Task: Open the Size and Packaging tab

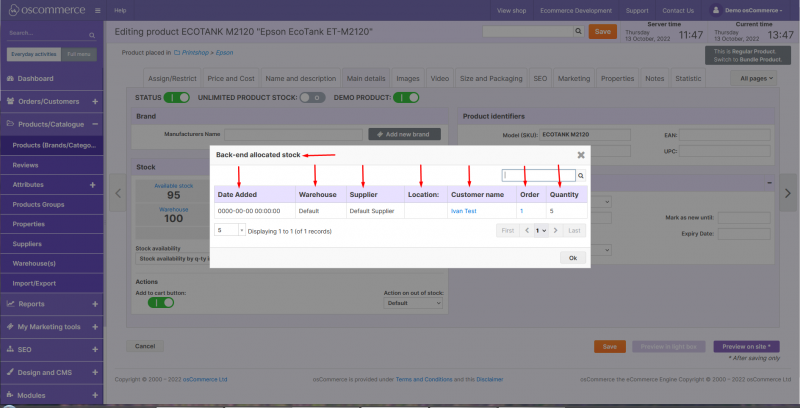Action: point(490,77)
